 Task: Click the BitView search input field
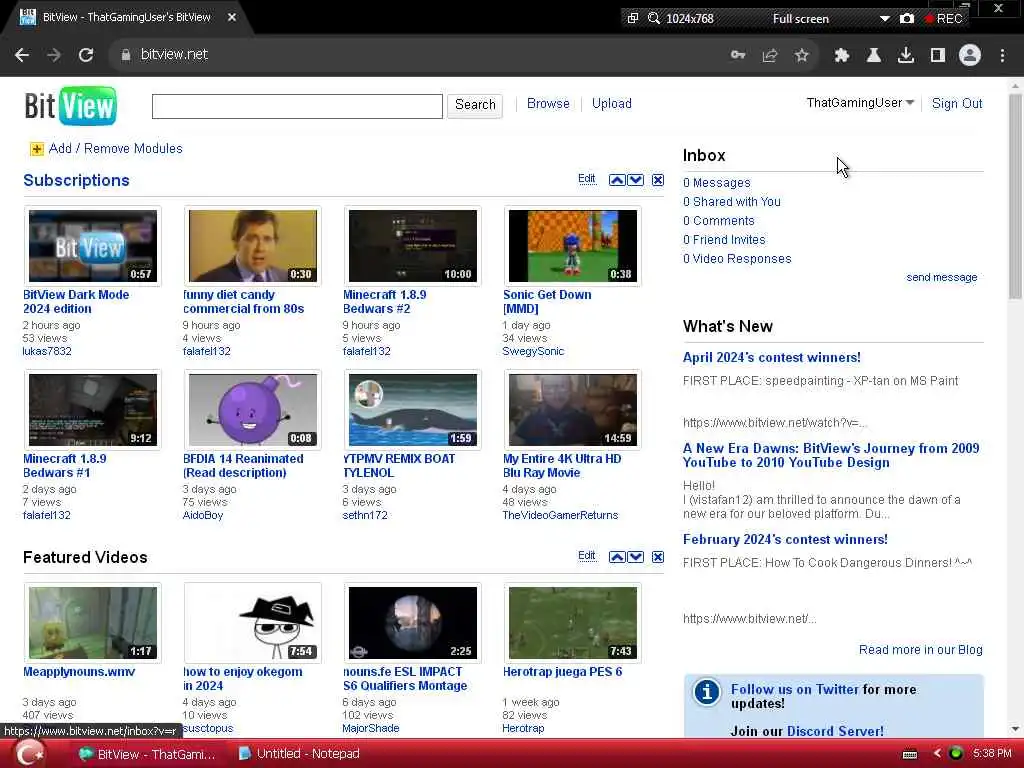[297, 106]
